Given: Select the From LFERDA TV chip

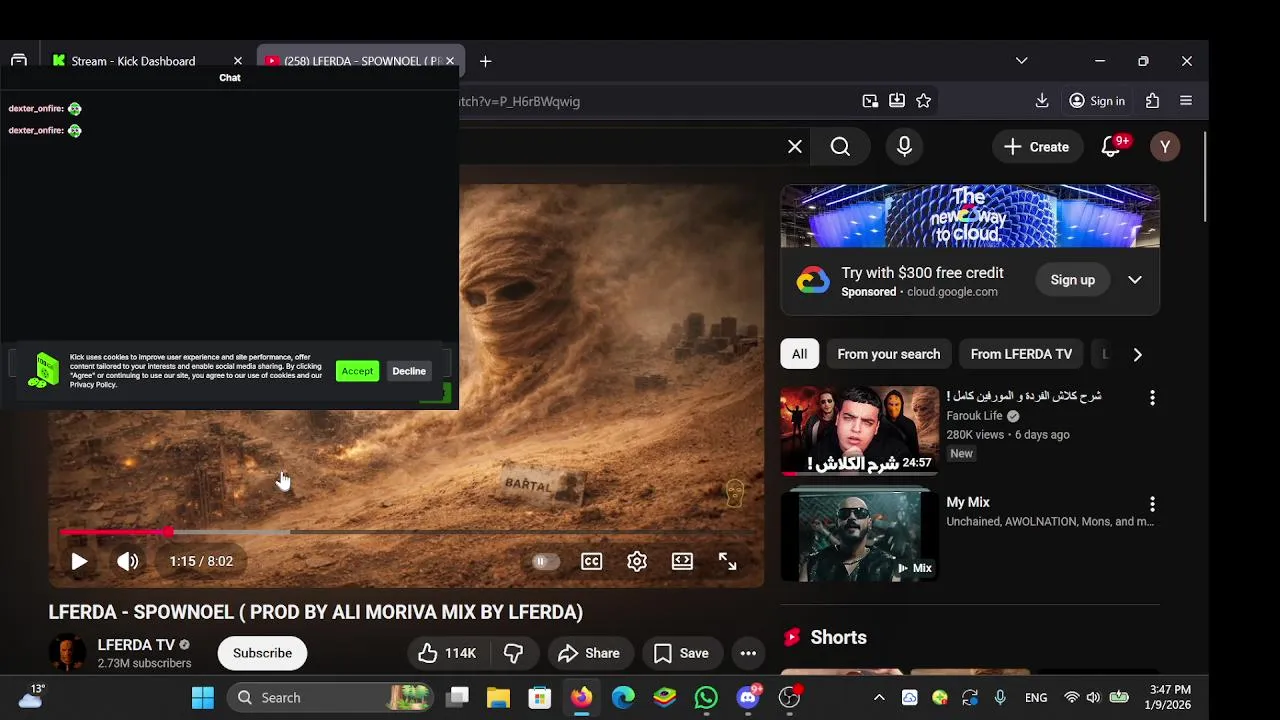Looking at the screenshot, I should click(1021, 354).
